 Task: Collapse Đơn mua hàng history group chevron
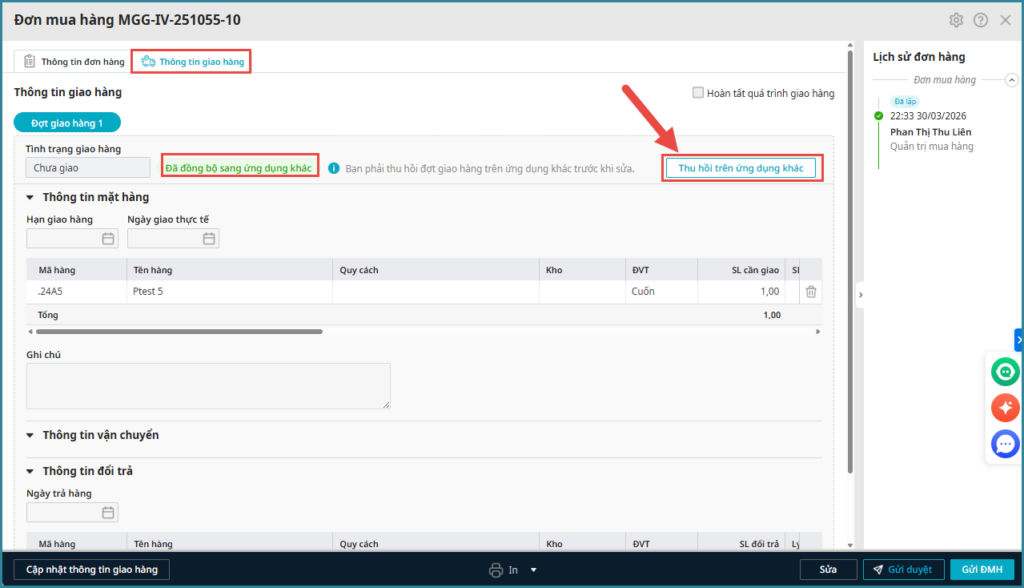(x=1012, y=80)
